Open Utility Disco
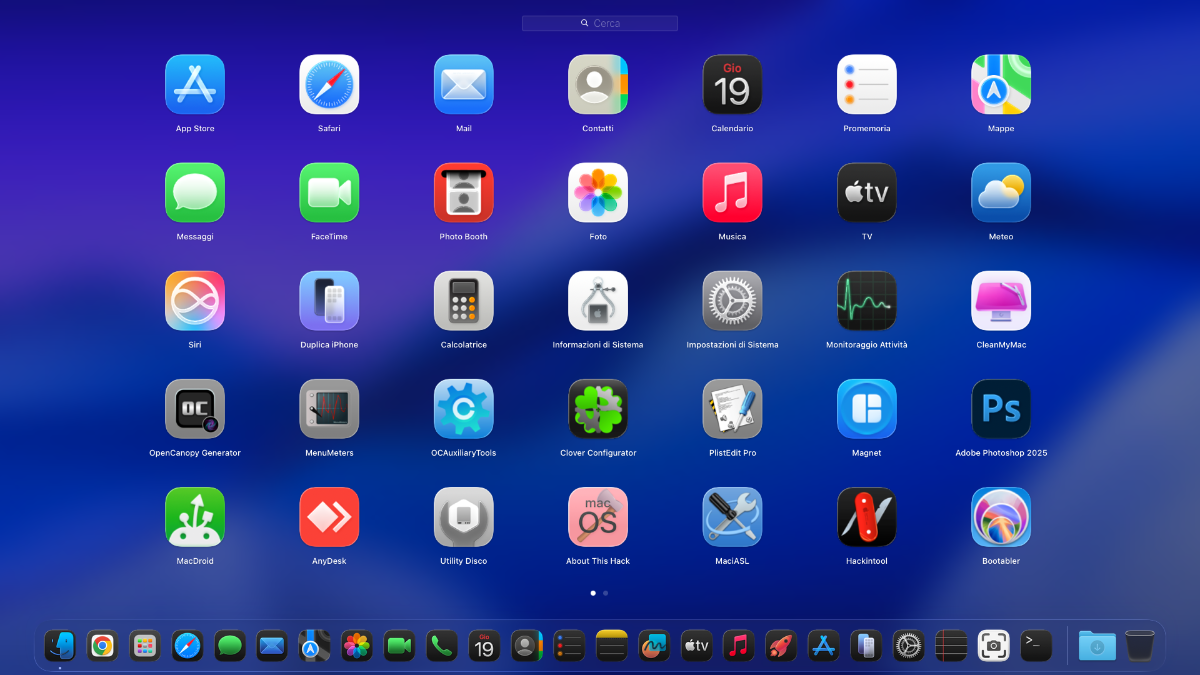This screenshot has height=675, width=1200. click(464, 517)
